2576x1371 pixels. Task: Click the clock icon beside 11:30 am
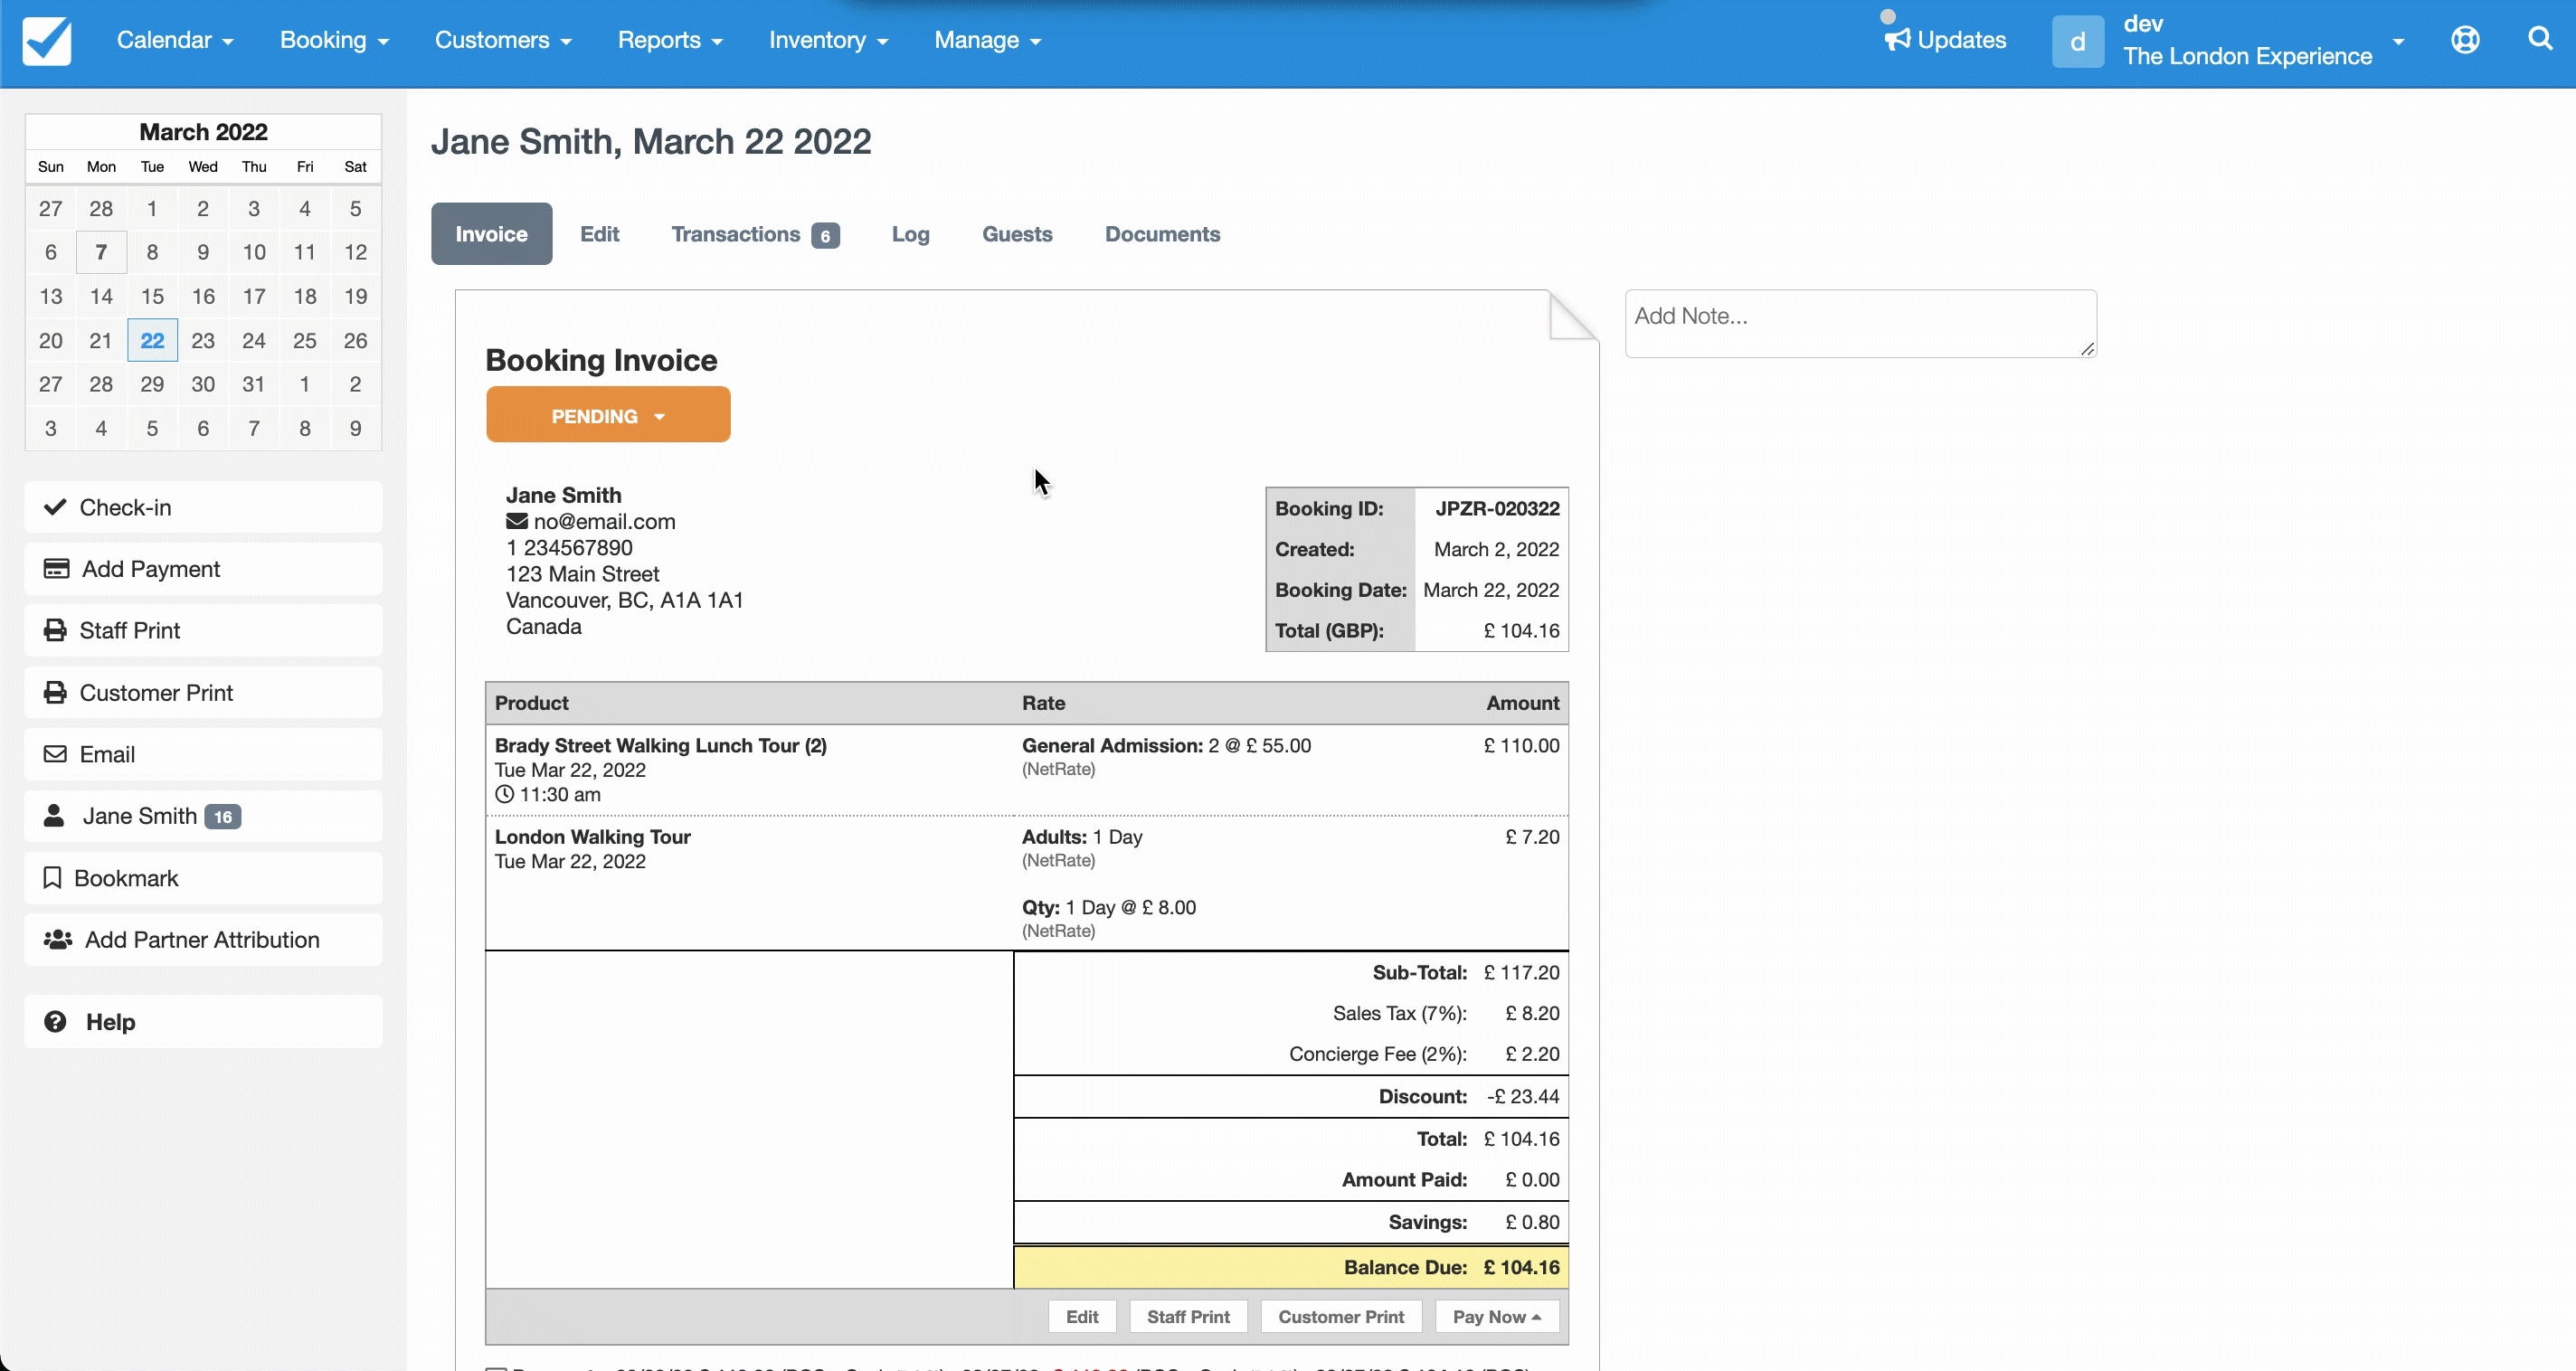(505, 794)
